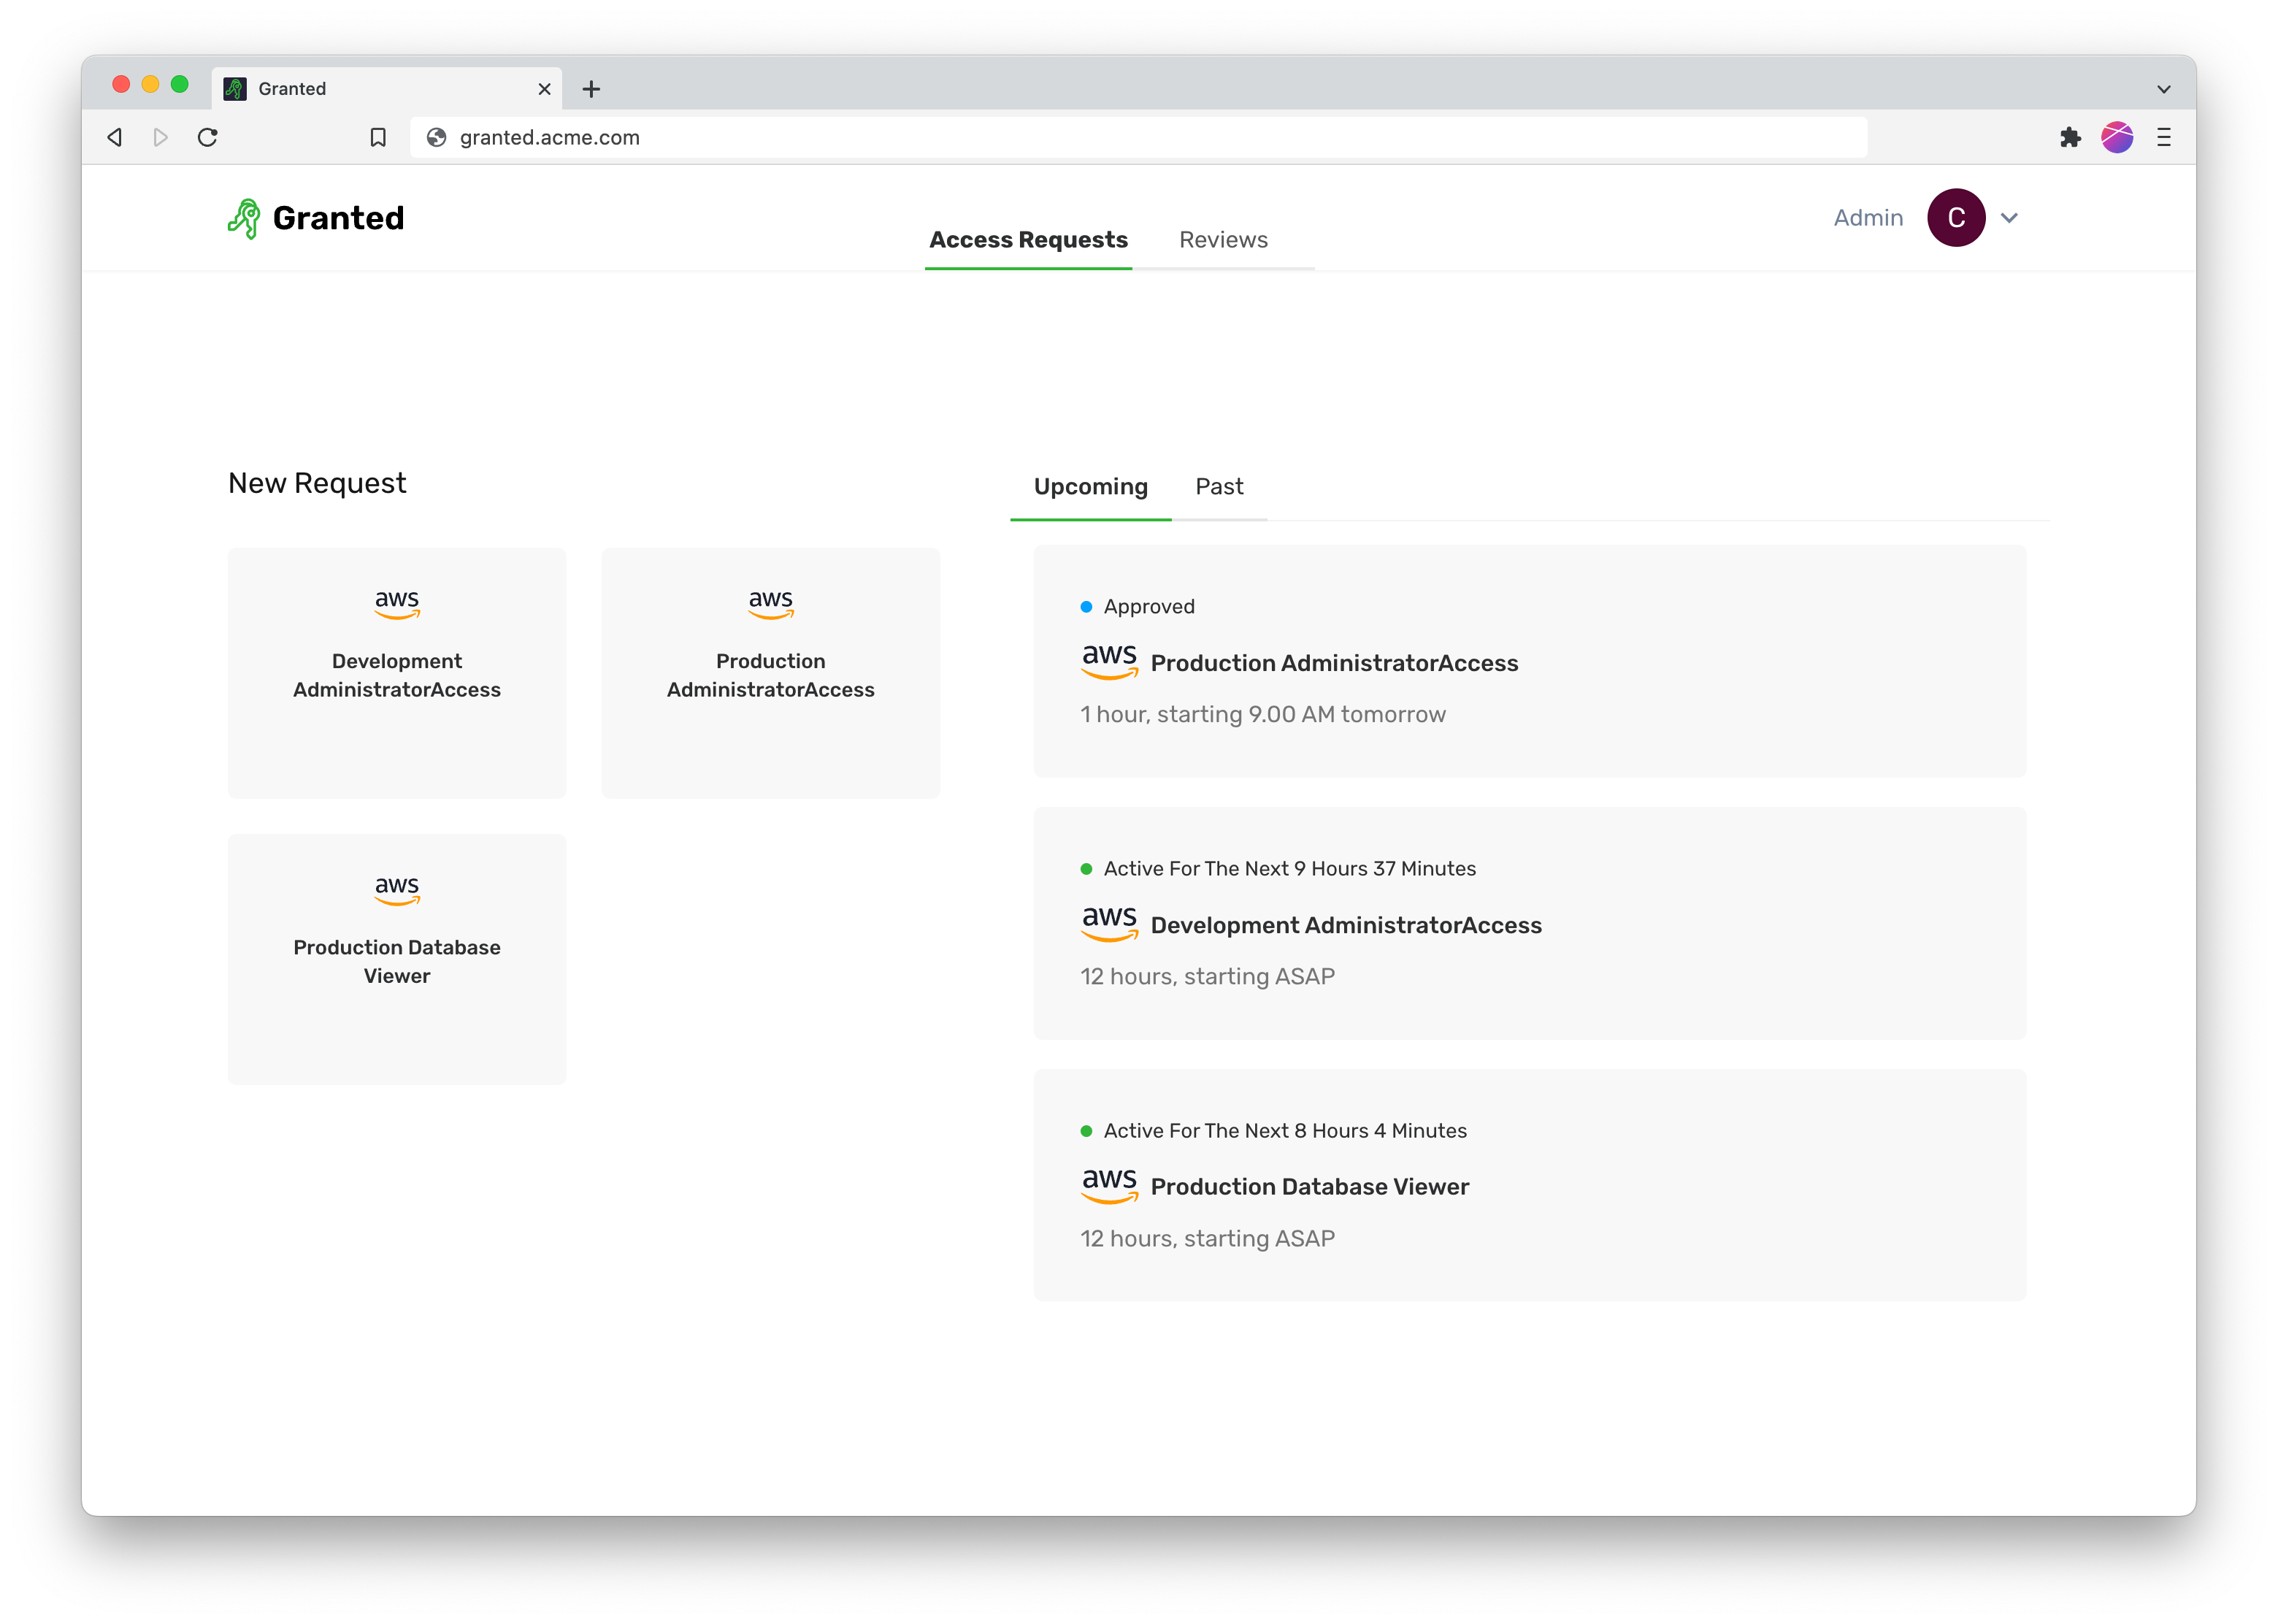Request Development AdministratorAccess card
The image size is (2278, 1624).
[397, 672]
